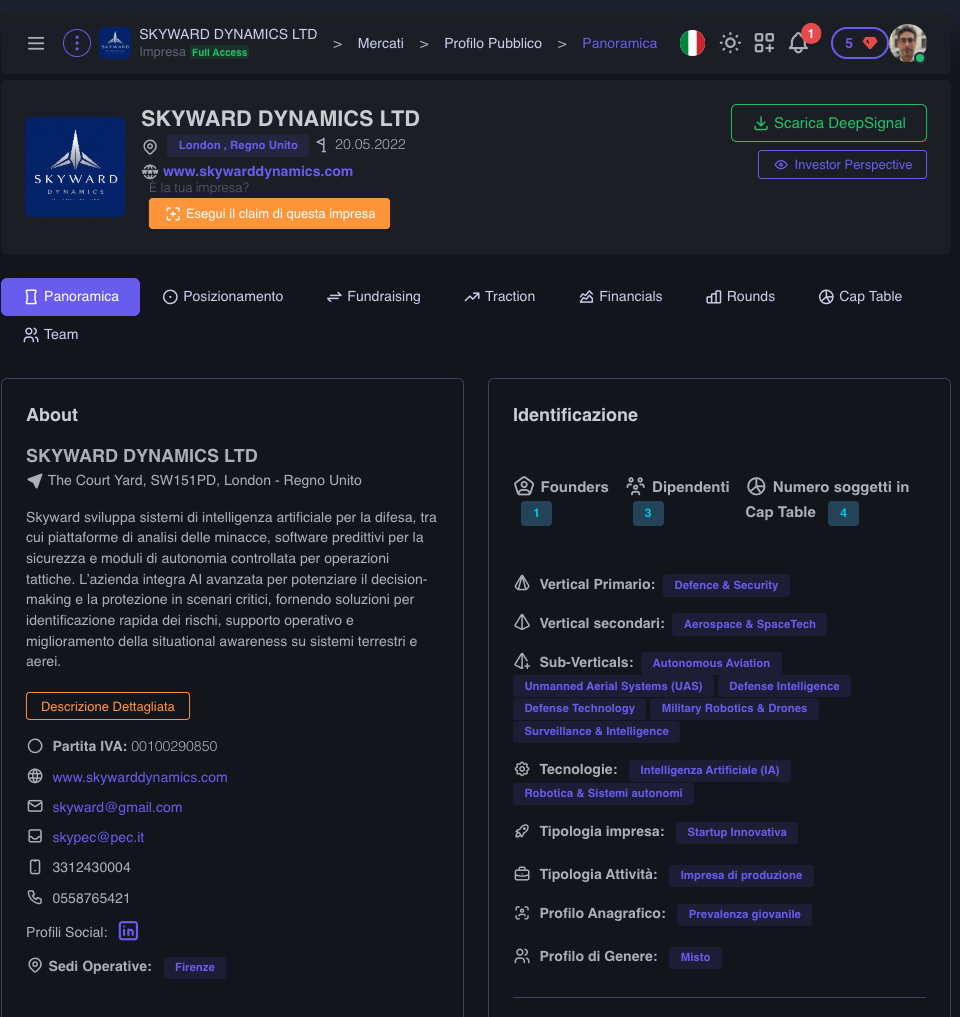Viewport: 960px width, 1017px height.
Task: Click the Skyward small logo in header
Action: (x=115, y=43)
